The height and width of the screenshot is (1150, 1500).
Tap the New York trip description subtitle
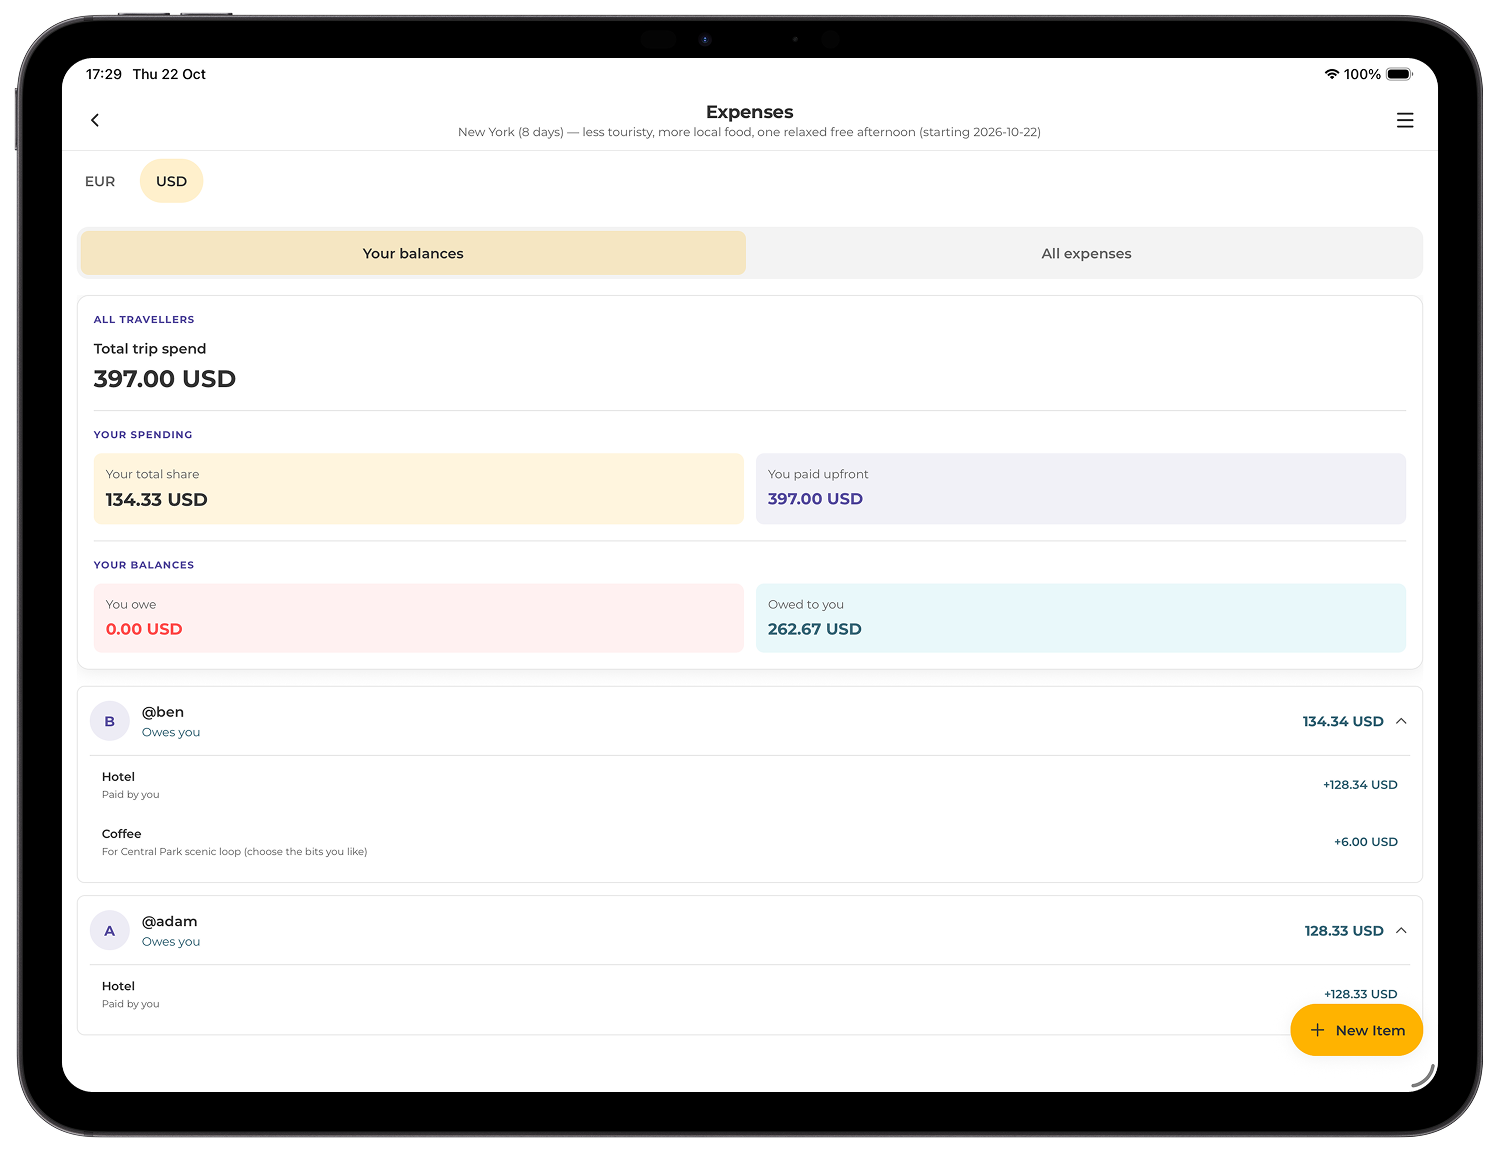[749, 132]
